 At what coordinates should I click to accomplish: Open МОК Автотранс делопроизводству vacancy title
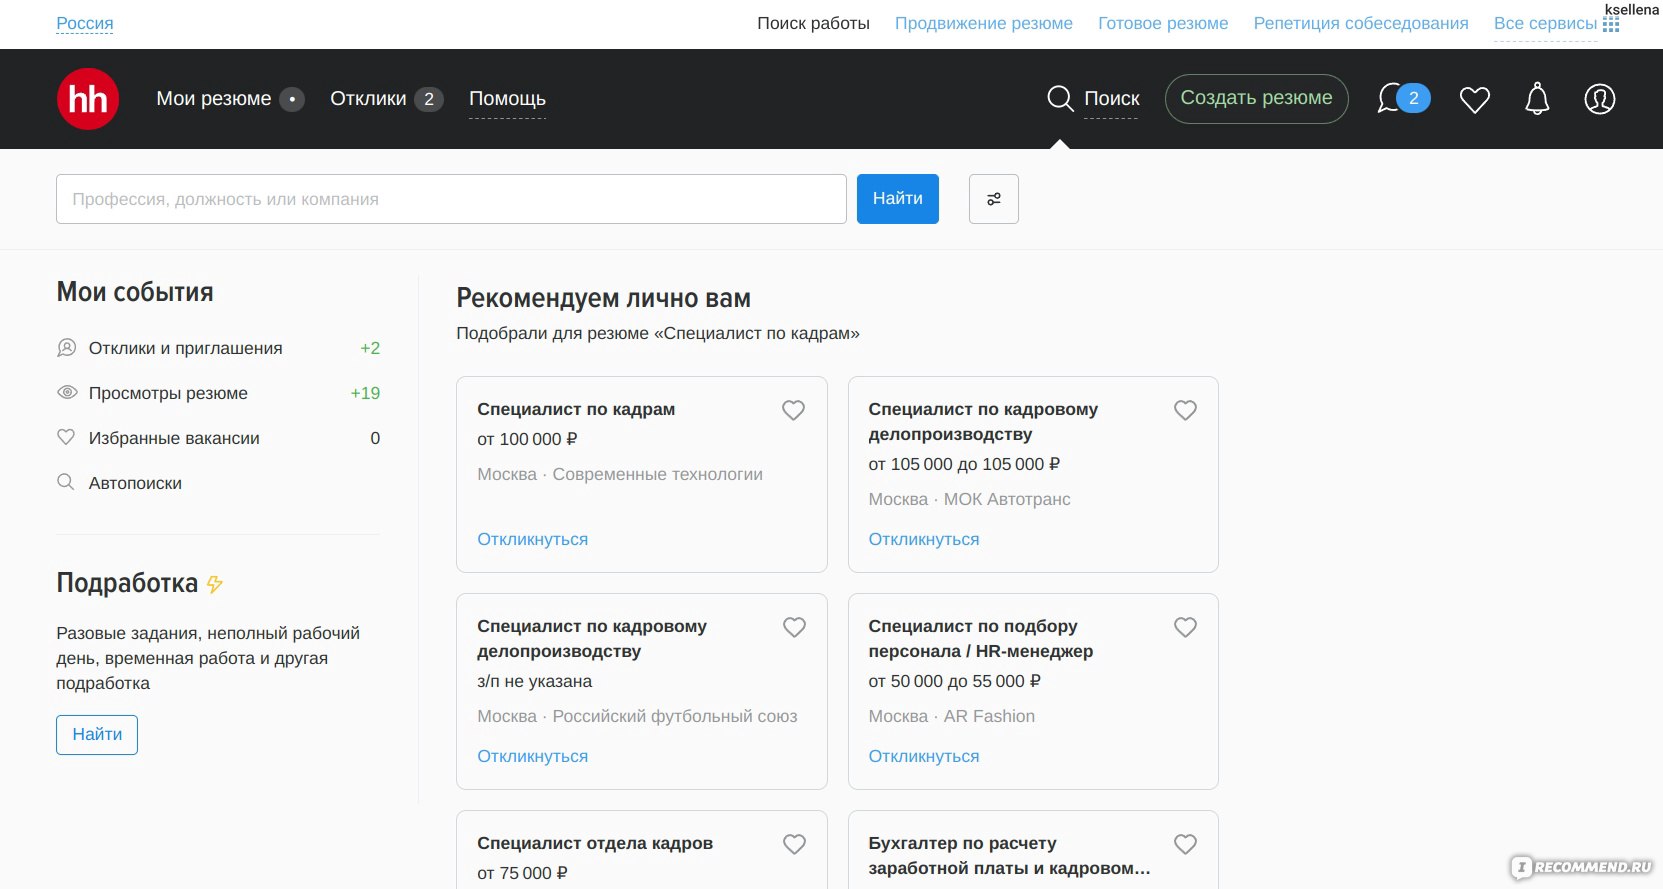[983, 422]
